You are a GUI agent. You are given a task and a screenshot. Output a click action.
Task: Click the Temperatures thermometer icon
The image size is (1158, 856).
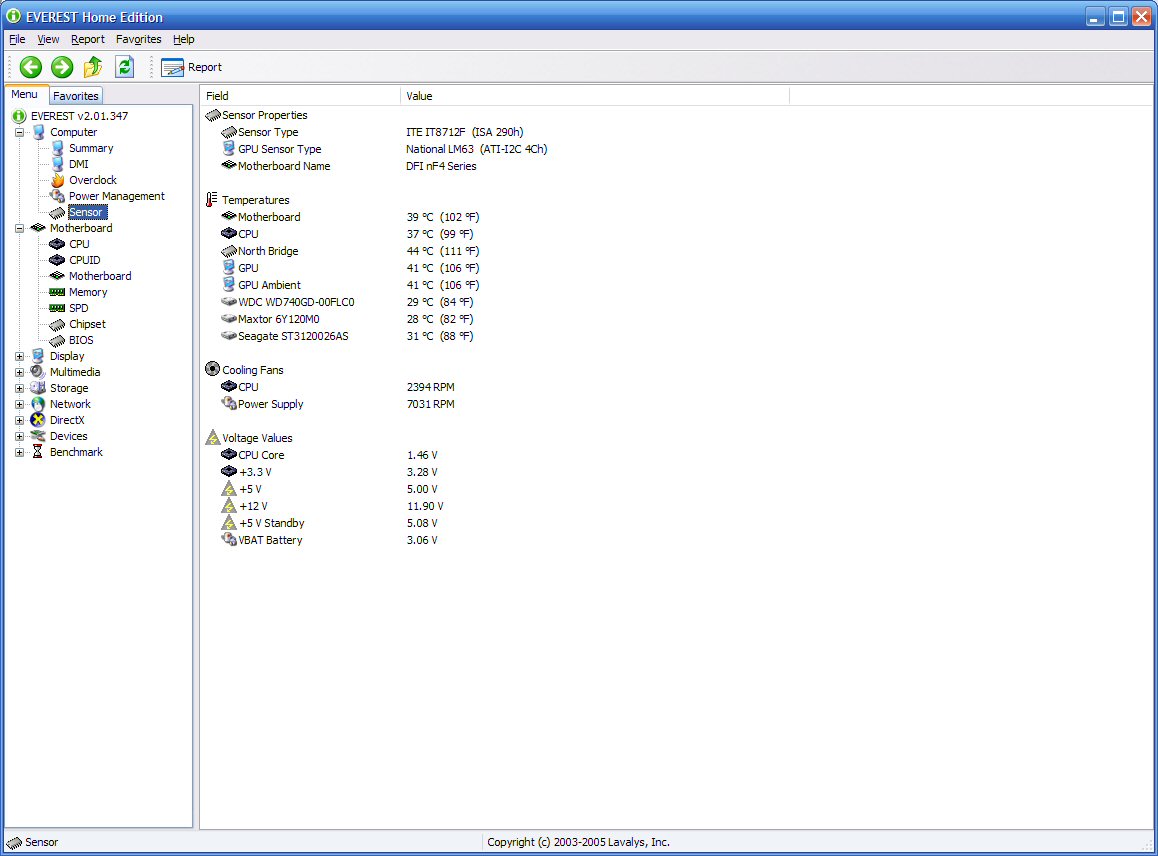tap(212, 199)
